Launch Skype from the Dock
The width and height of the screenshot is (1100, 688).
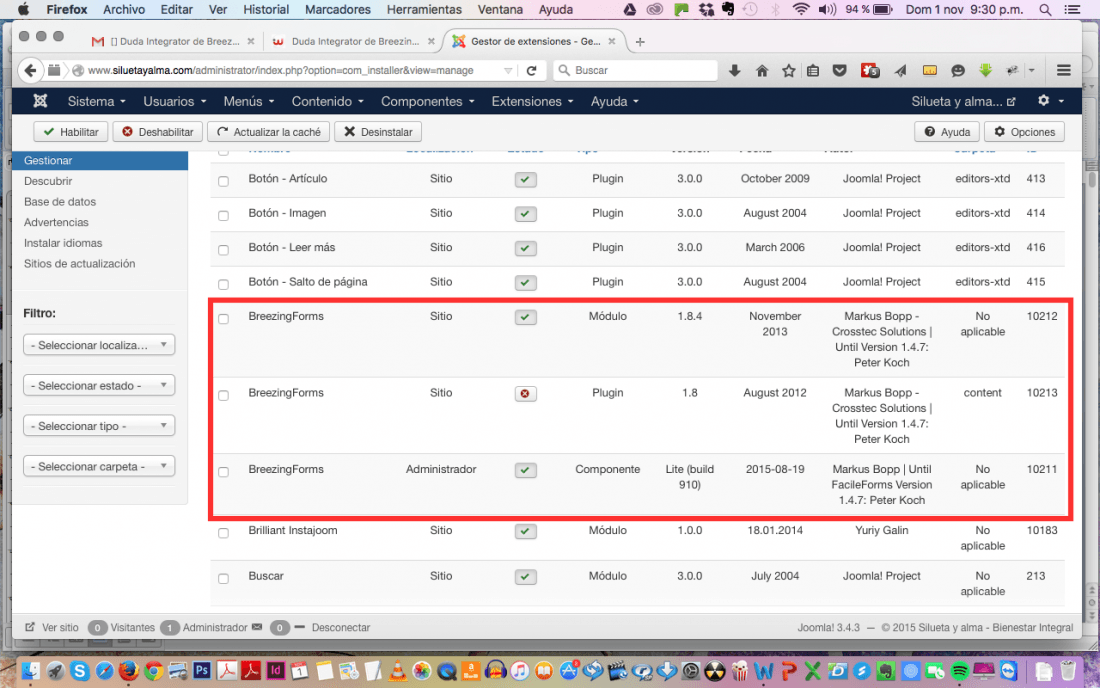point(79,670)
